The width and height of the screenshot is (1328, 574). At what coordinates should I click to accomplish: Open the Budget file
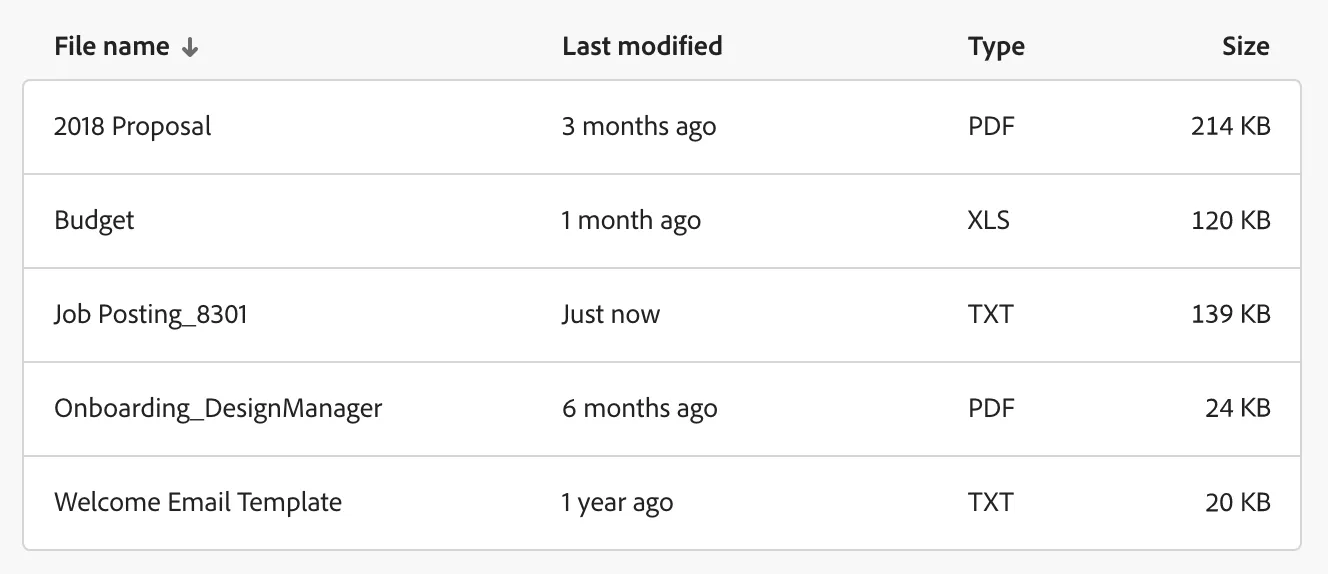click(94, 220)
